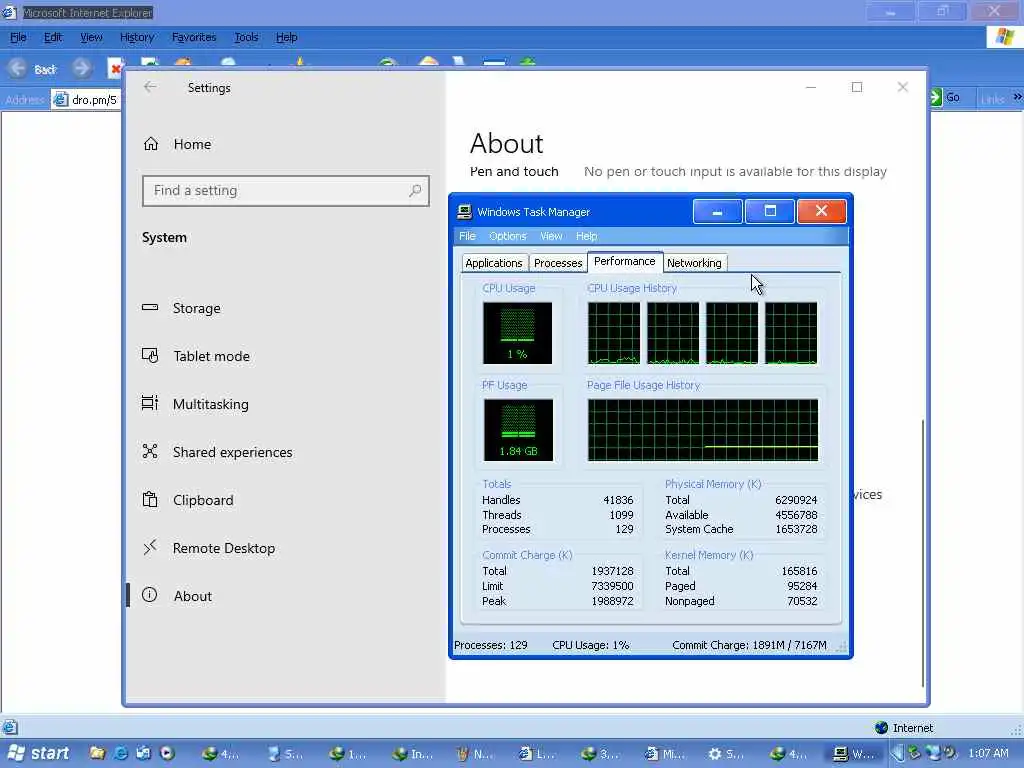Launch Internet Explorer from Quick Launch
This screenshot has height=768, width=1024.
120,754
